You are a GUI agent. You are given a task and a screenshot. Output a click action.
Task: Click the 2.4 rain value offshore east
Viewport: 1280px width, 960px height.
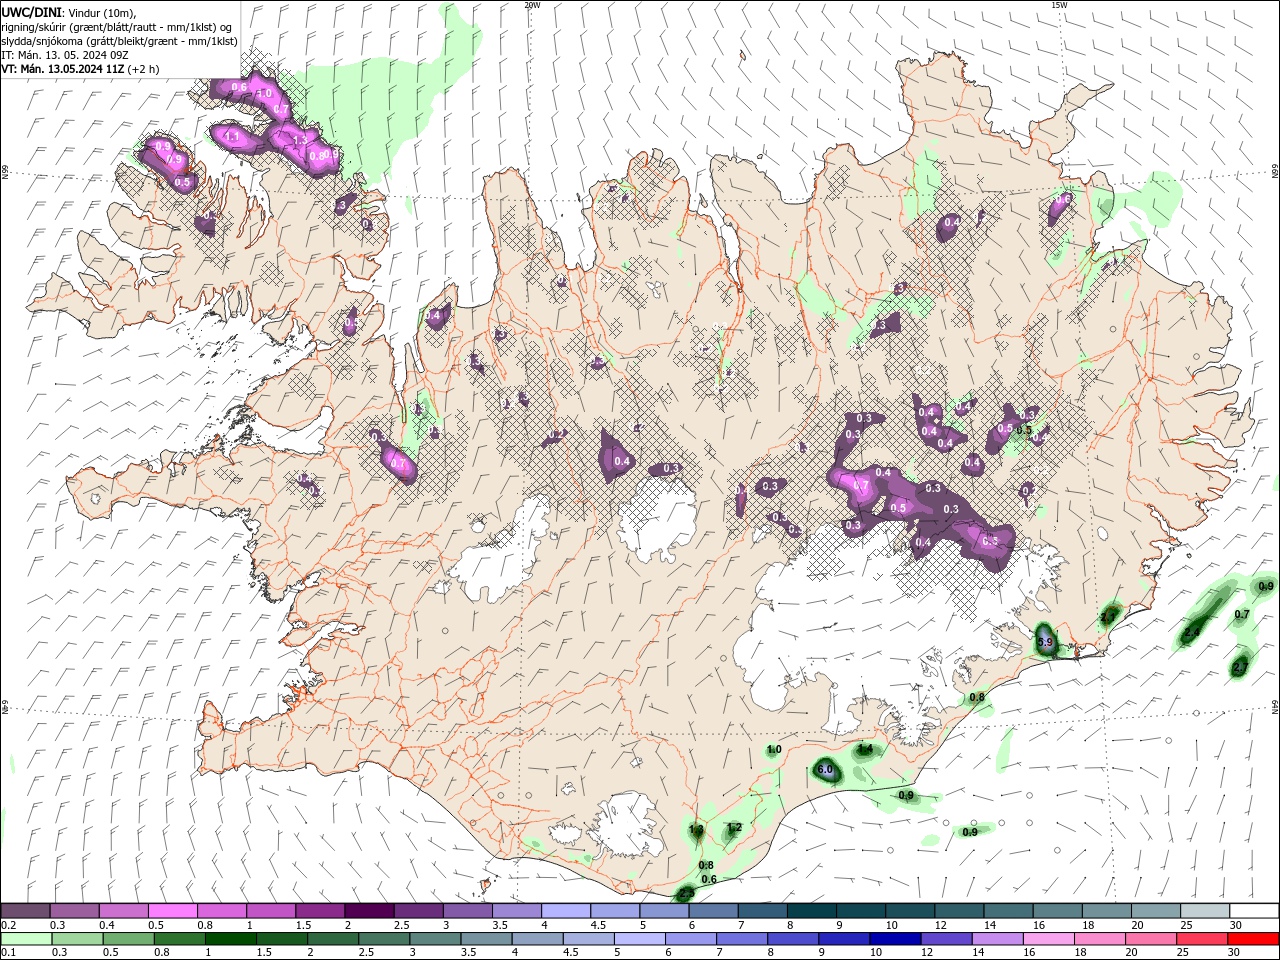pos(1192,633)
